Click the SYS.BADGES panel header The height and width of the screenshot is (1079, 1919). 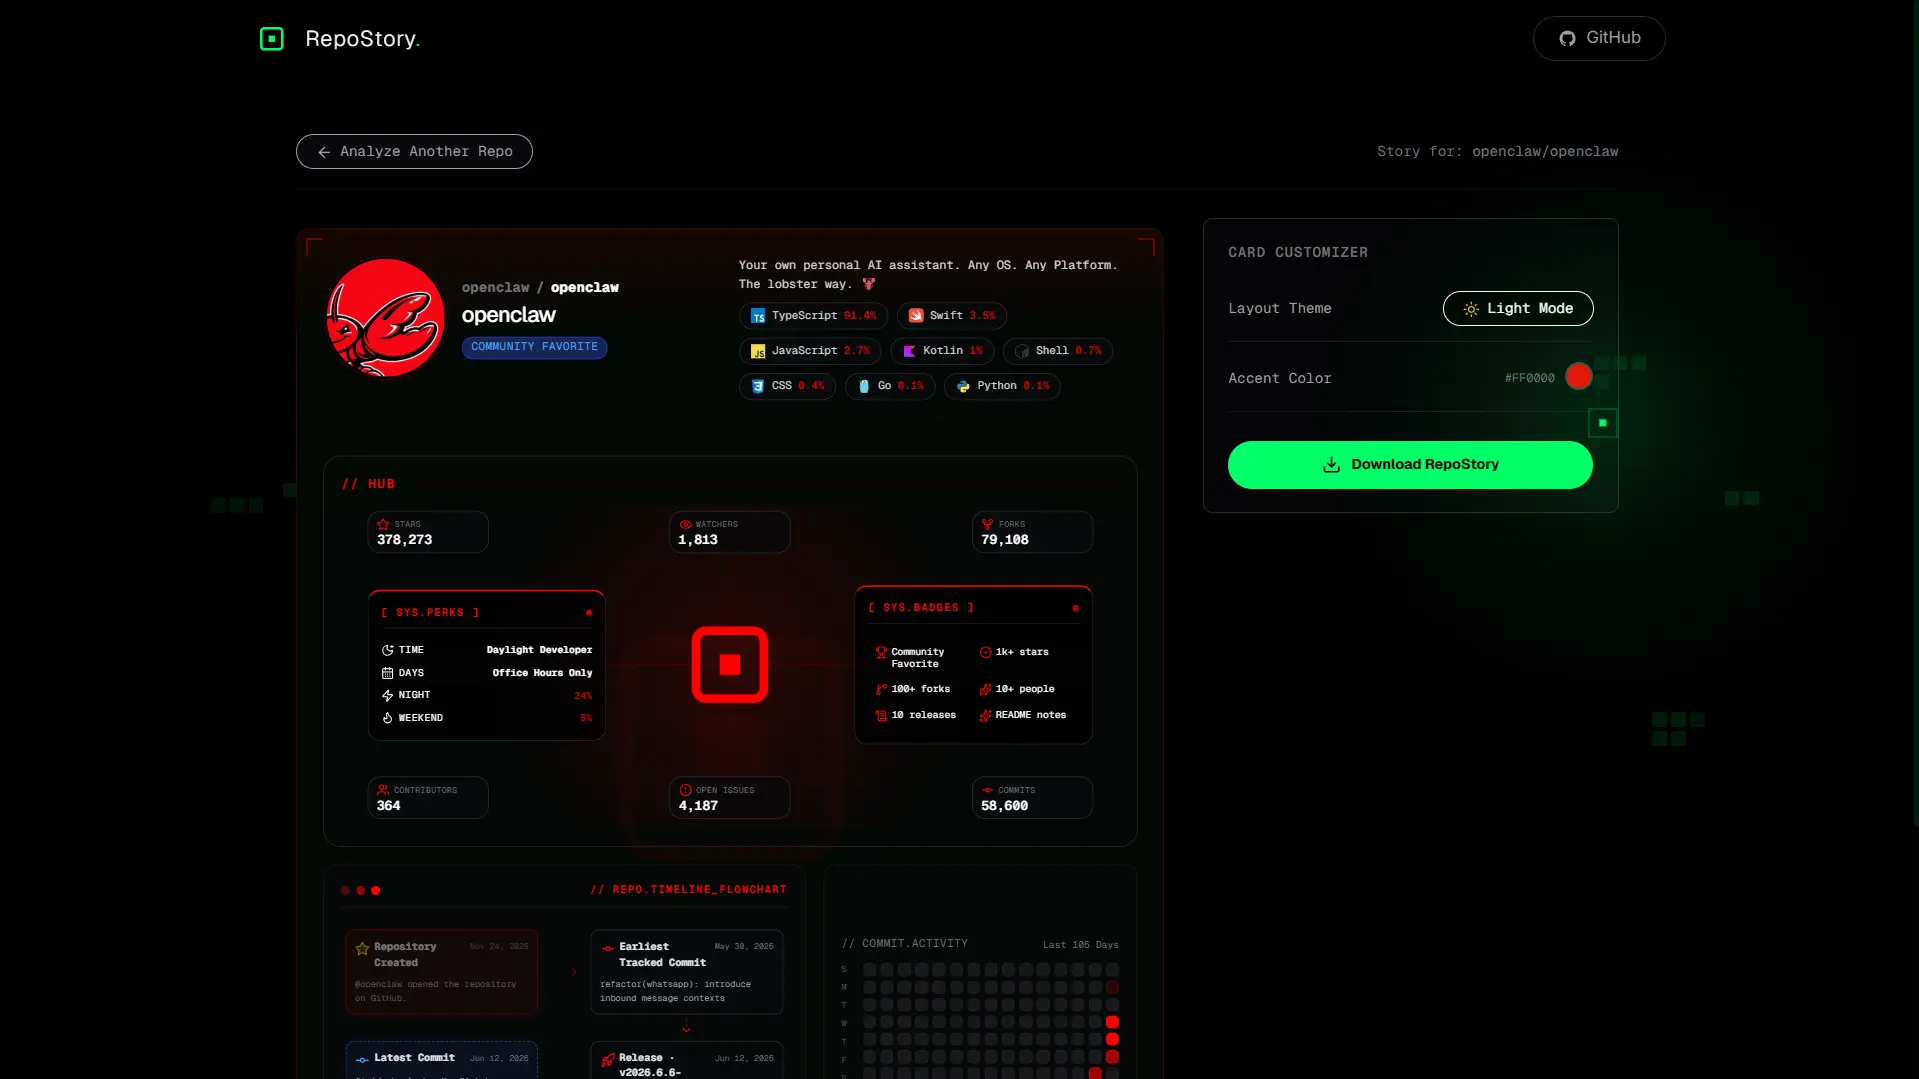click(921, 607)
